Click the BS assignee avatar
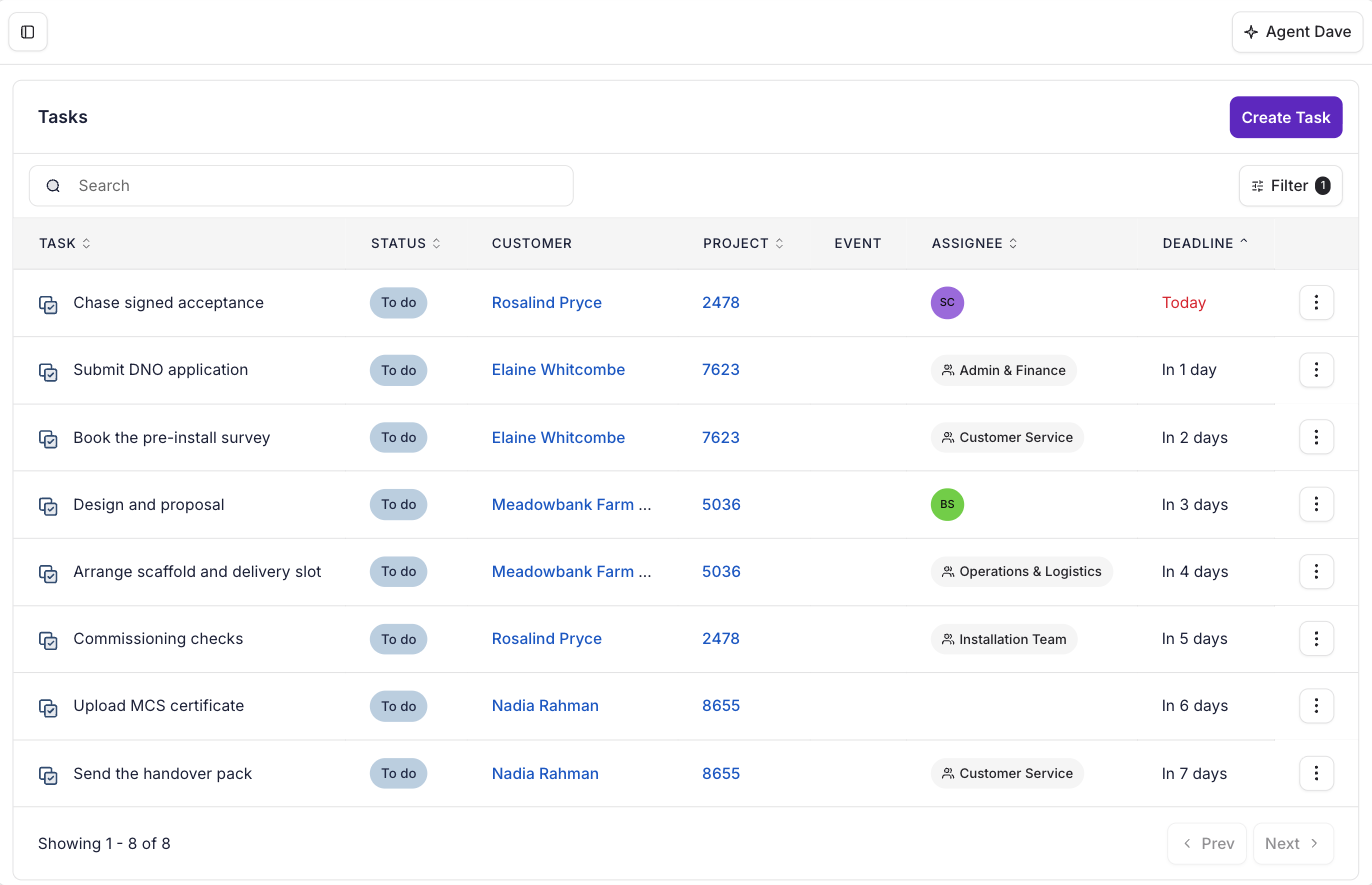Screen dimensions: 1372x885 (947, 504)
